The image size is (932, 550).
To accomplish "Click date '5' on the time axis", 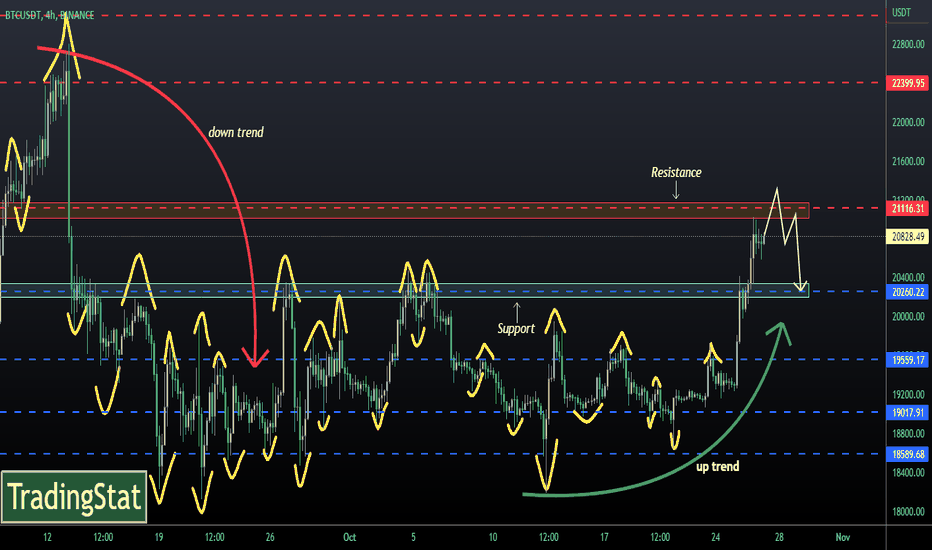I will tap(413, 537).
